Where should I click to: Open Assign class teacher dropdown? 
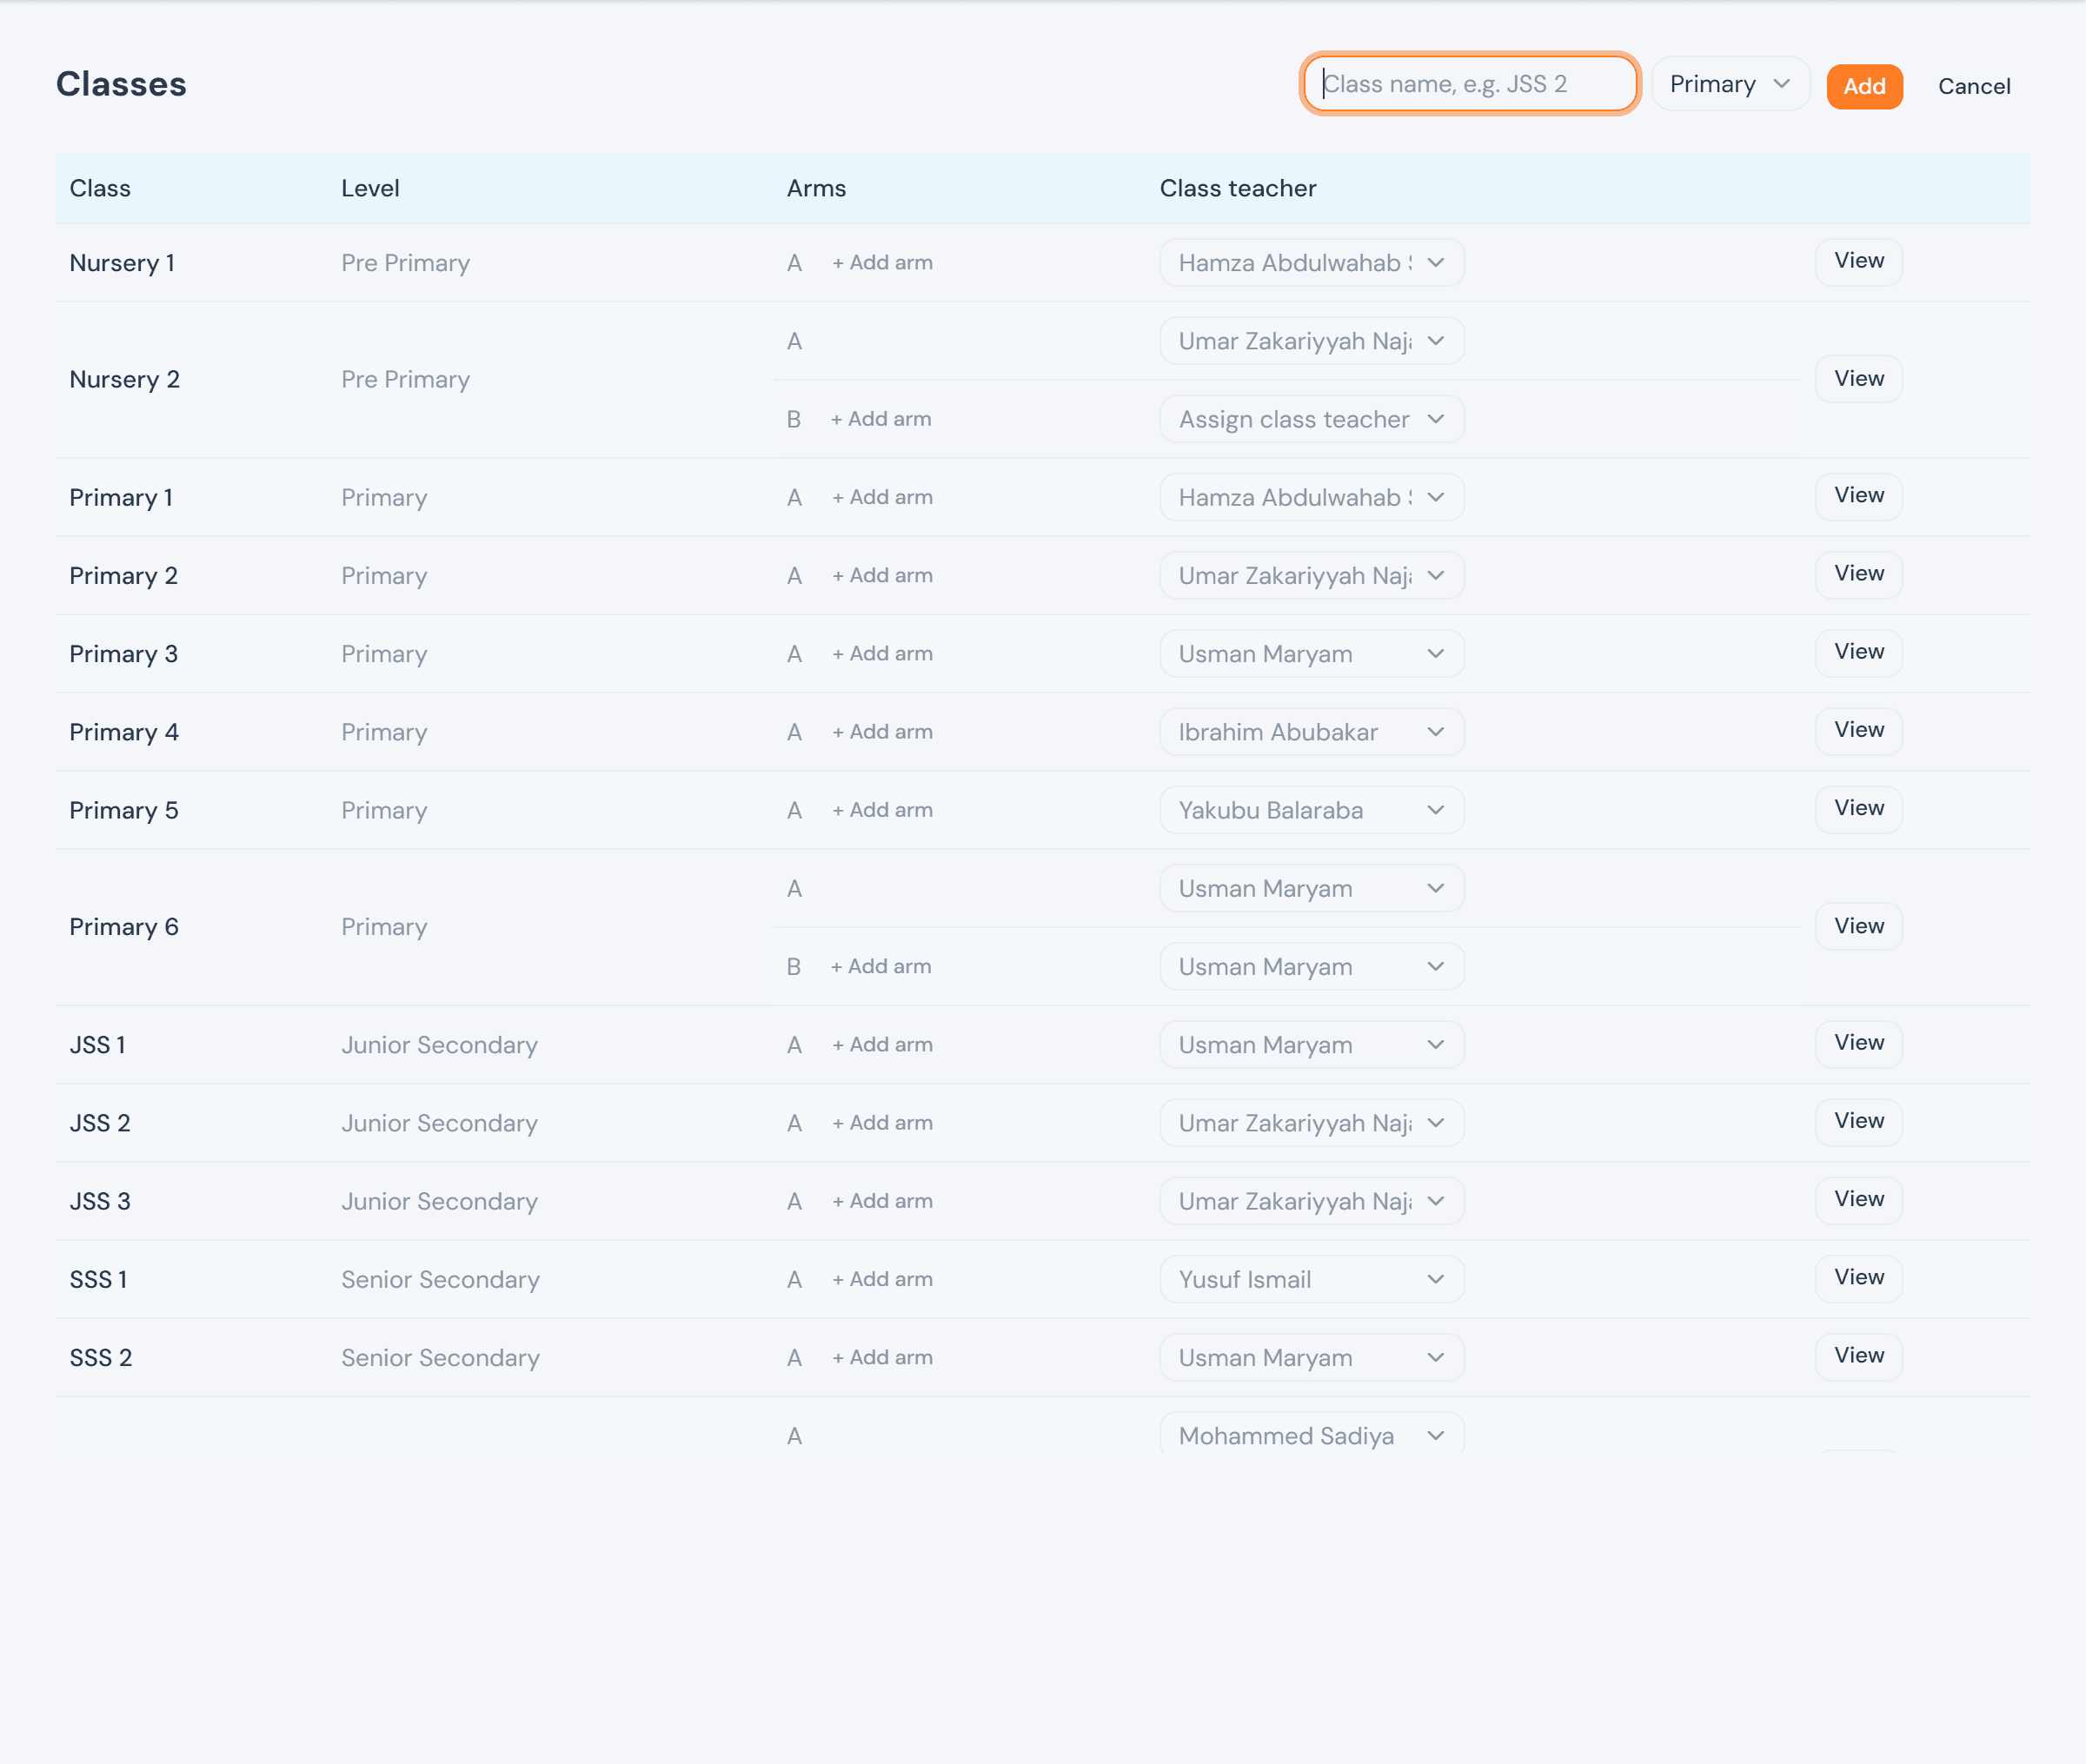[x=1311, y=419]
